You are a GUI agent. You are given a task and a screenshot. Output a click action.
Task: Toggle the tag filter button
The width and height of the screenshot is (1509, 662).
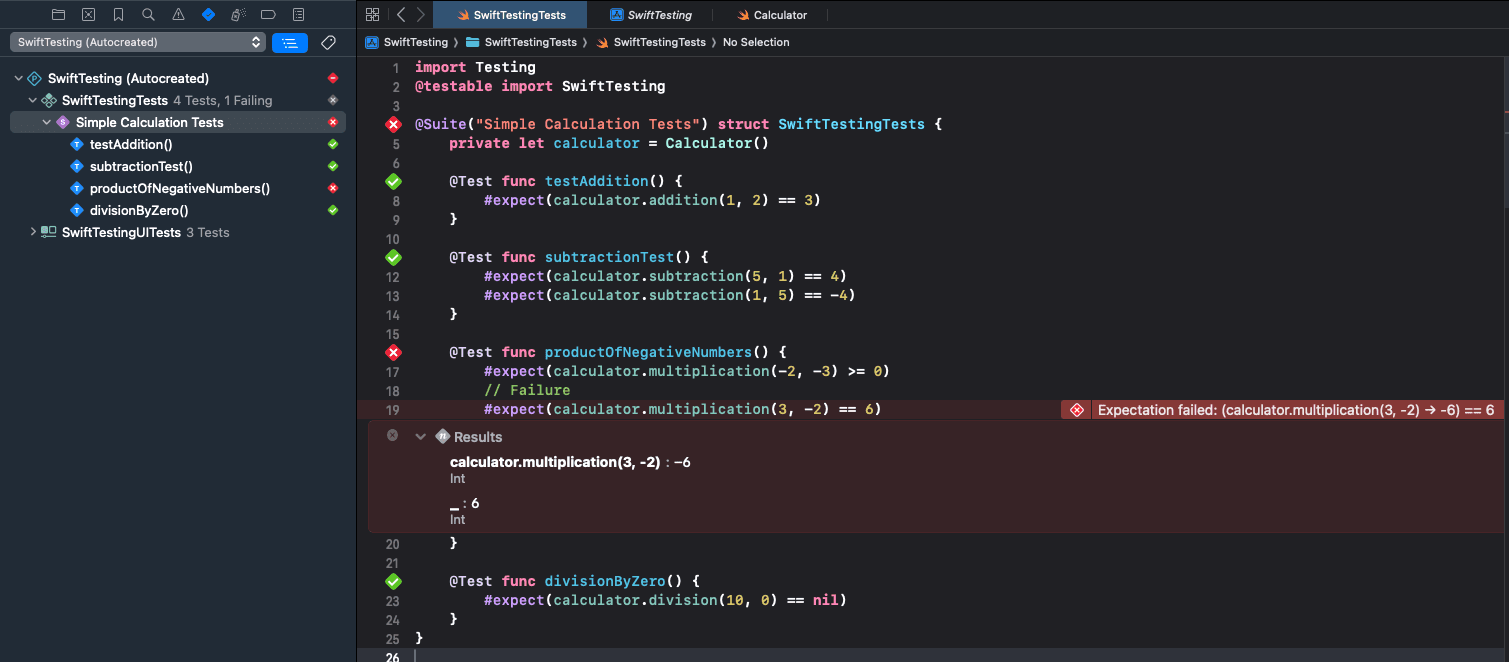click(328, 42)
